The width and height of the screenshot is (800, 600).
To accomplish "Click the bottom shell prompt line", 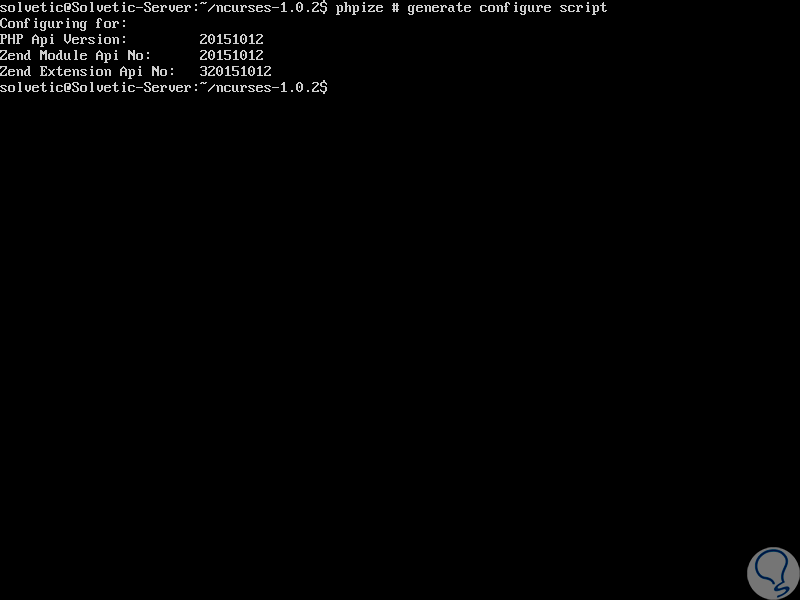I will coord(164,87).
